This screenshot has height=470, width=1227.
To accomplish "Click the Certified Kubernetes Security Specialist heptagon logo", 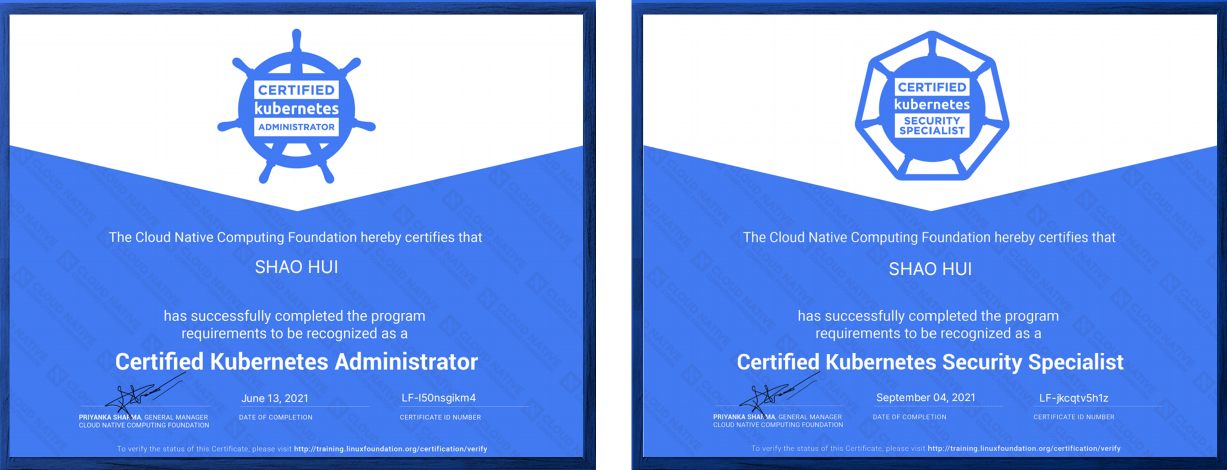I will tap(930, 106).
